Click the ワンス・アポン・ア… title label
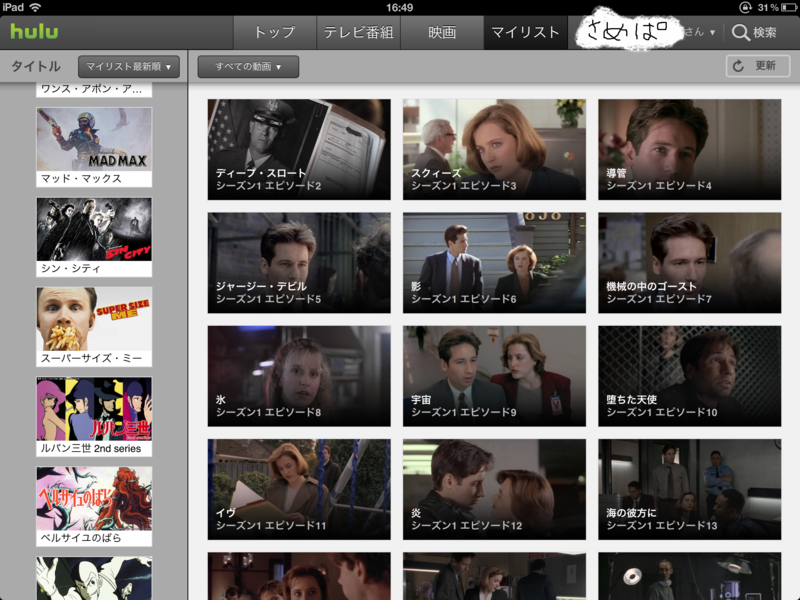800x600 pixels. click(91, 89)
